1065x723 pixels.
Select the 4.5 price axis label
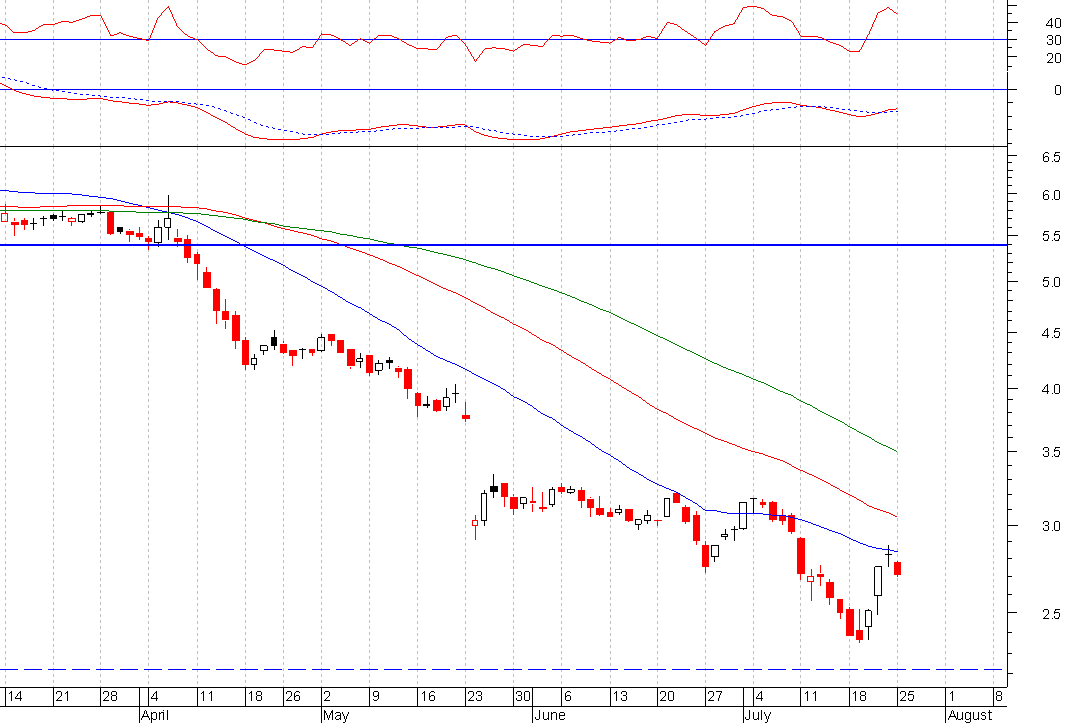point(1051,333)
